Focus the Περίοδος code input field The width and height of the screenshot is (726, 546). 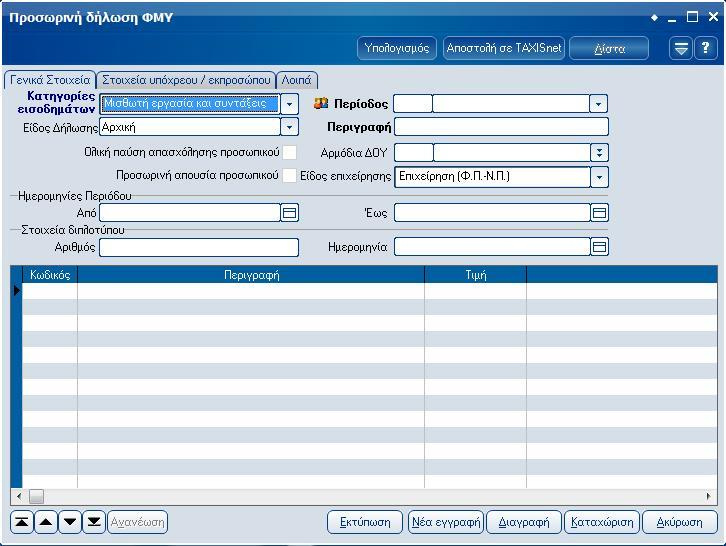click(x=413, y=104)
